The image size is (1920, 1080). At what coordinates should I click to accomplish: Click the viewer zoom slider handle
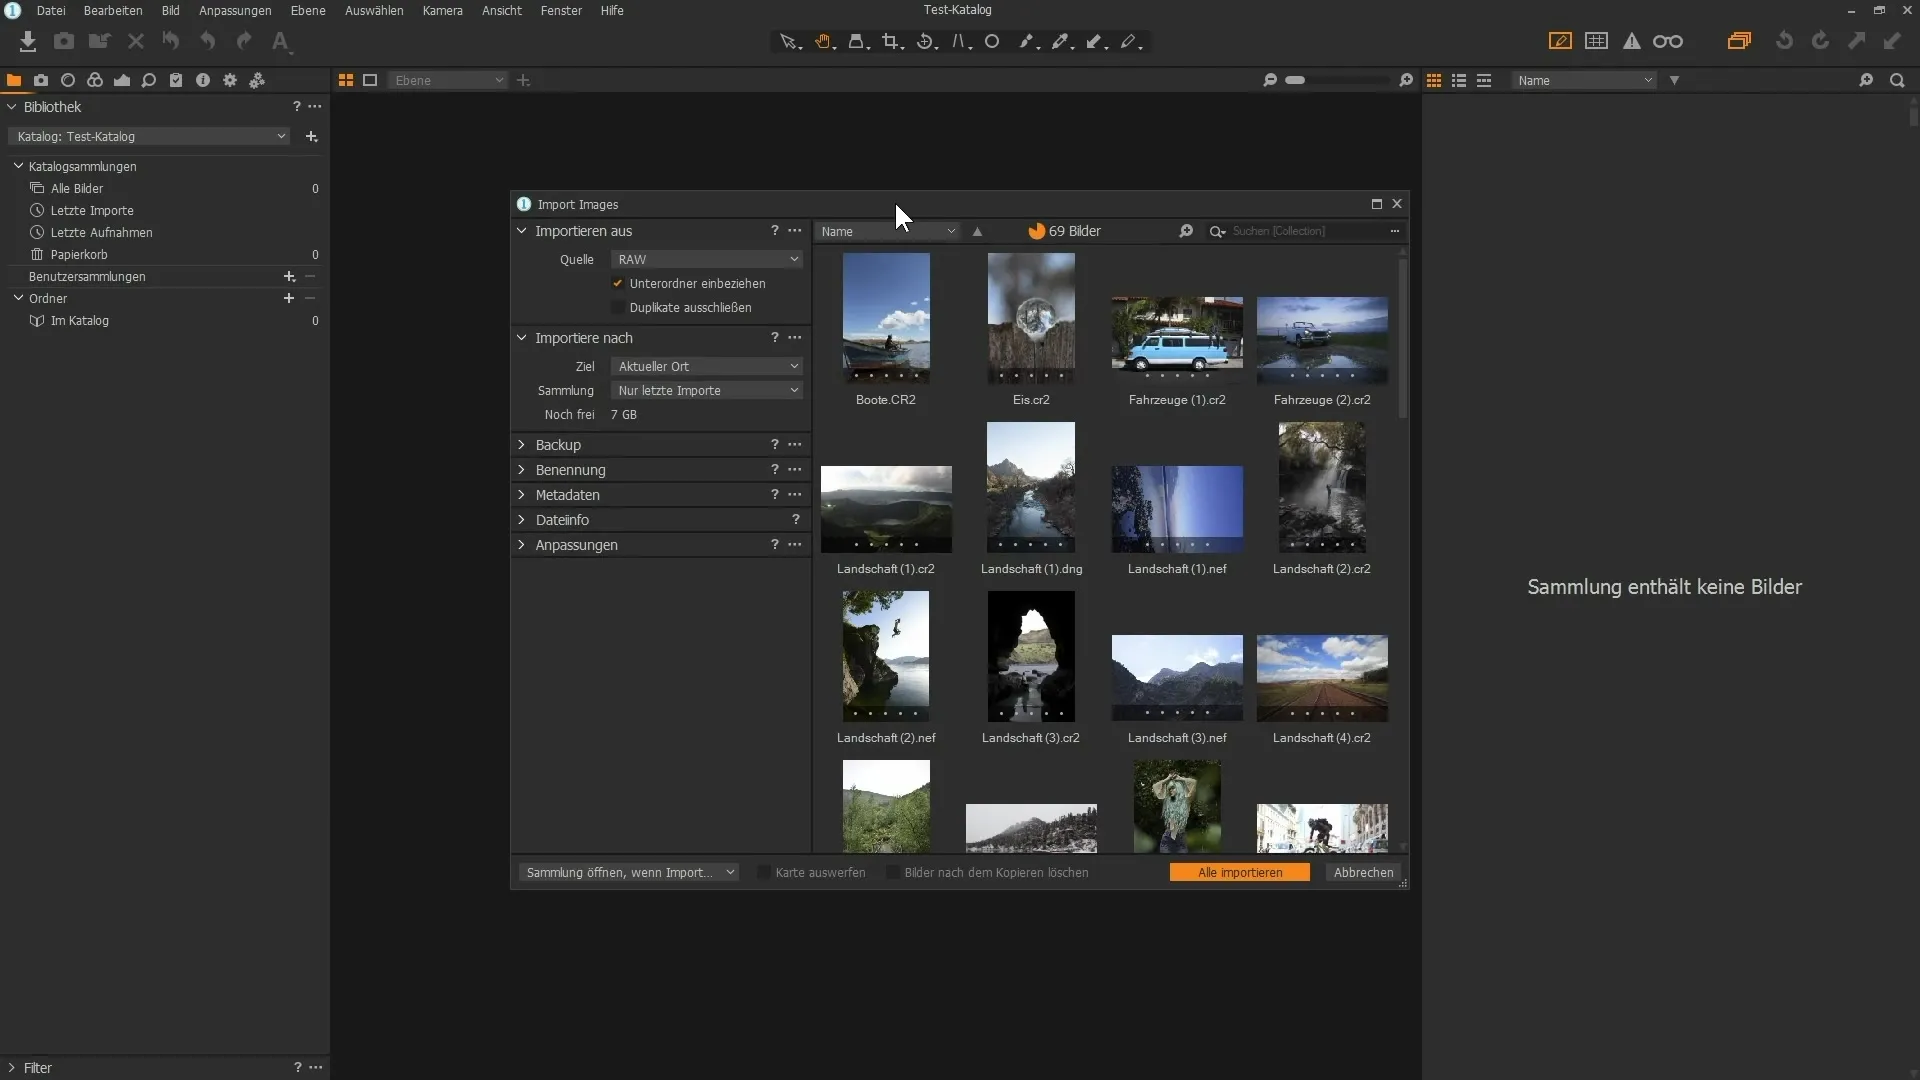[x=1295, y=80]
